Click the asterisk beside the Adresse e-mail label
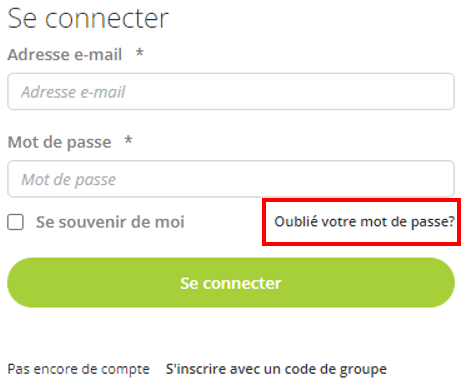 140,52
